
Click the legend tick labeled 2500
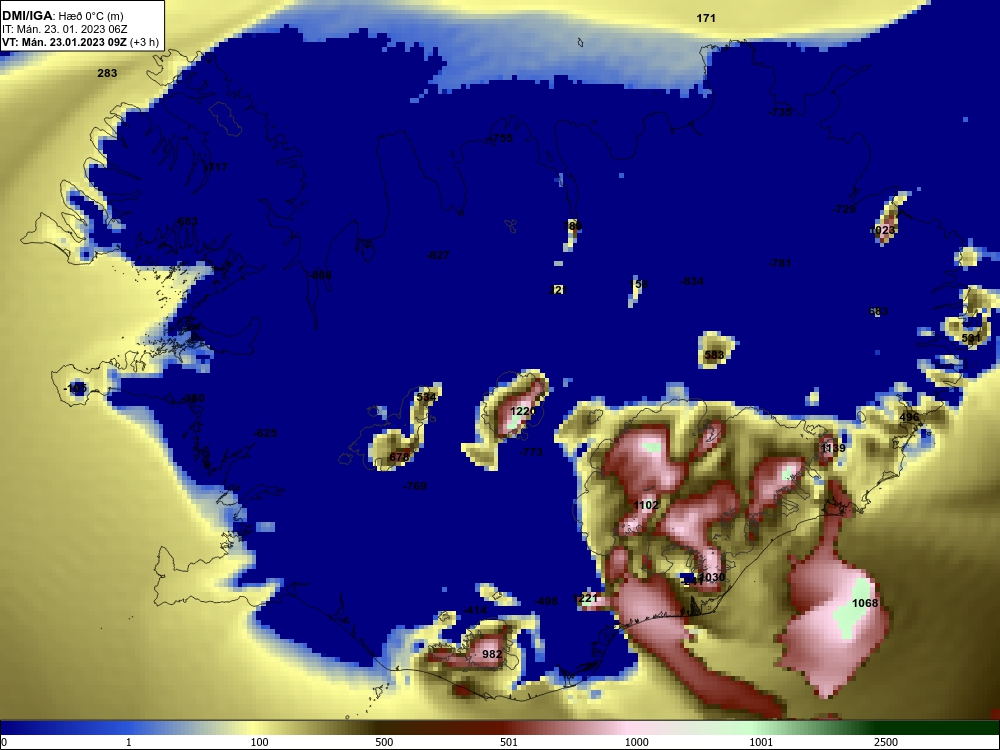(886, 742)
